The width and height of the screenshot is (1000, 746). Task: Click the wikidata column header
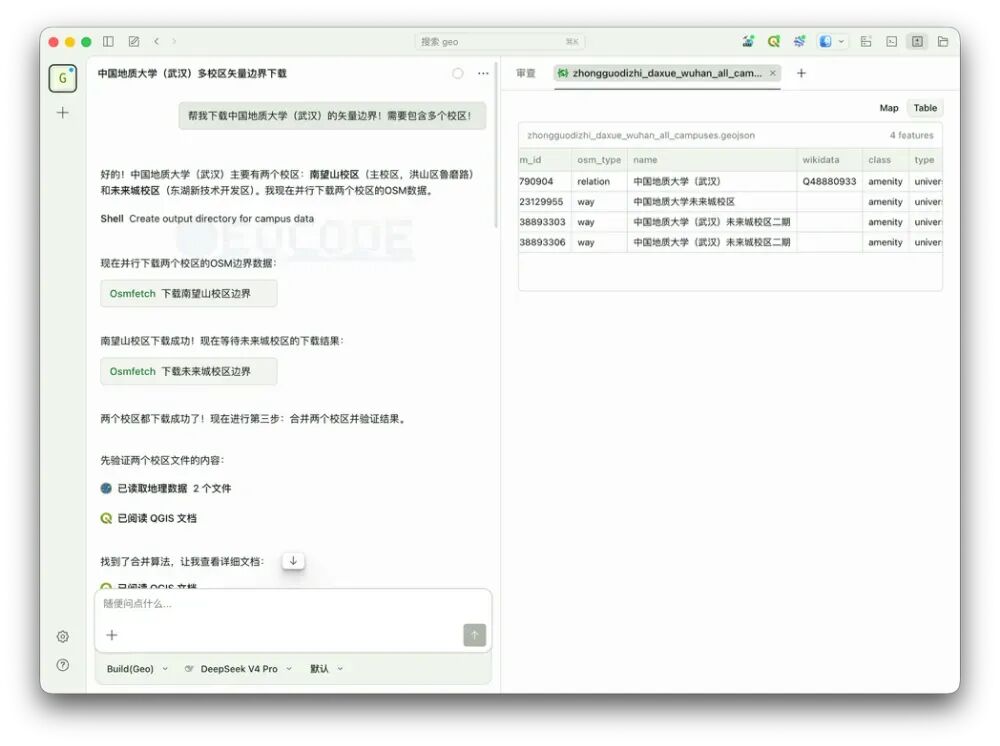click(x=829, y=160)
